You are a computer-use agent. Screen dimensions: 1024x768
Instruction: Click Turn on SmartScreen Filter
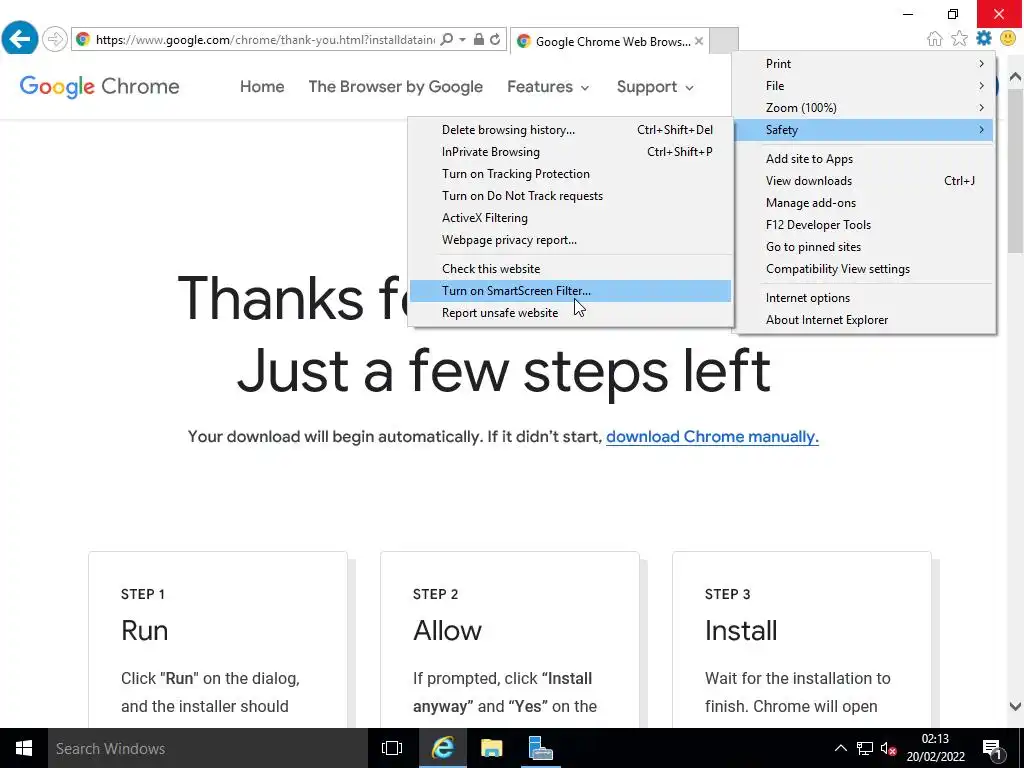[x=570, y=291]
